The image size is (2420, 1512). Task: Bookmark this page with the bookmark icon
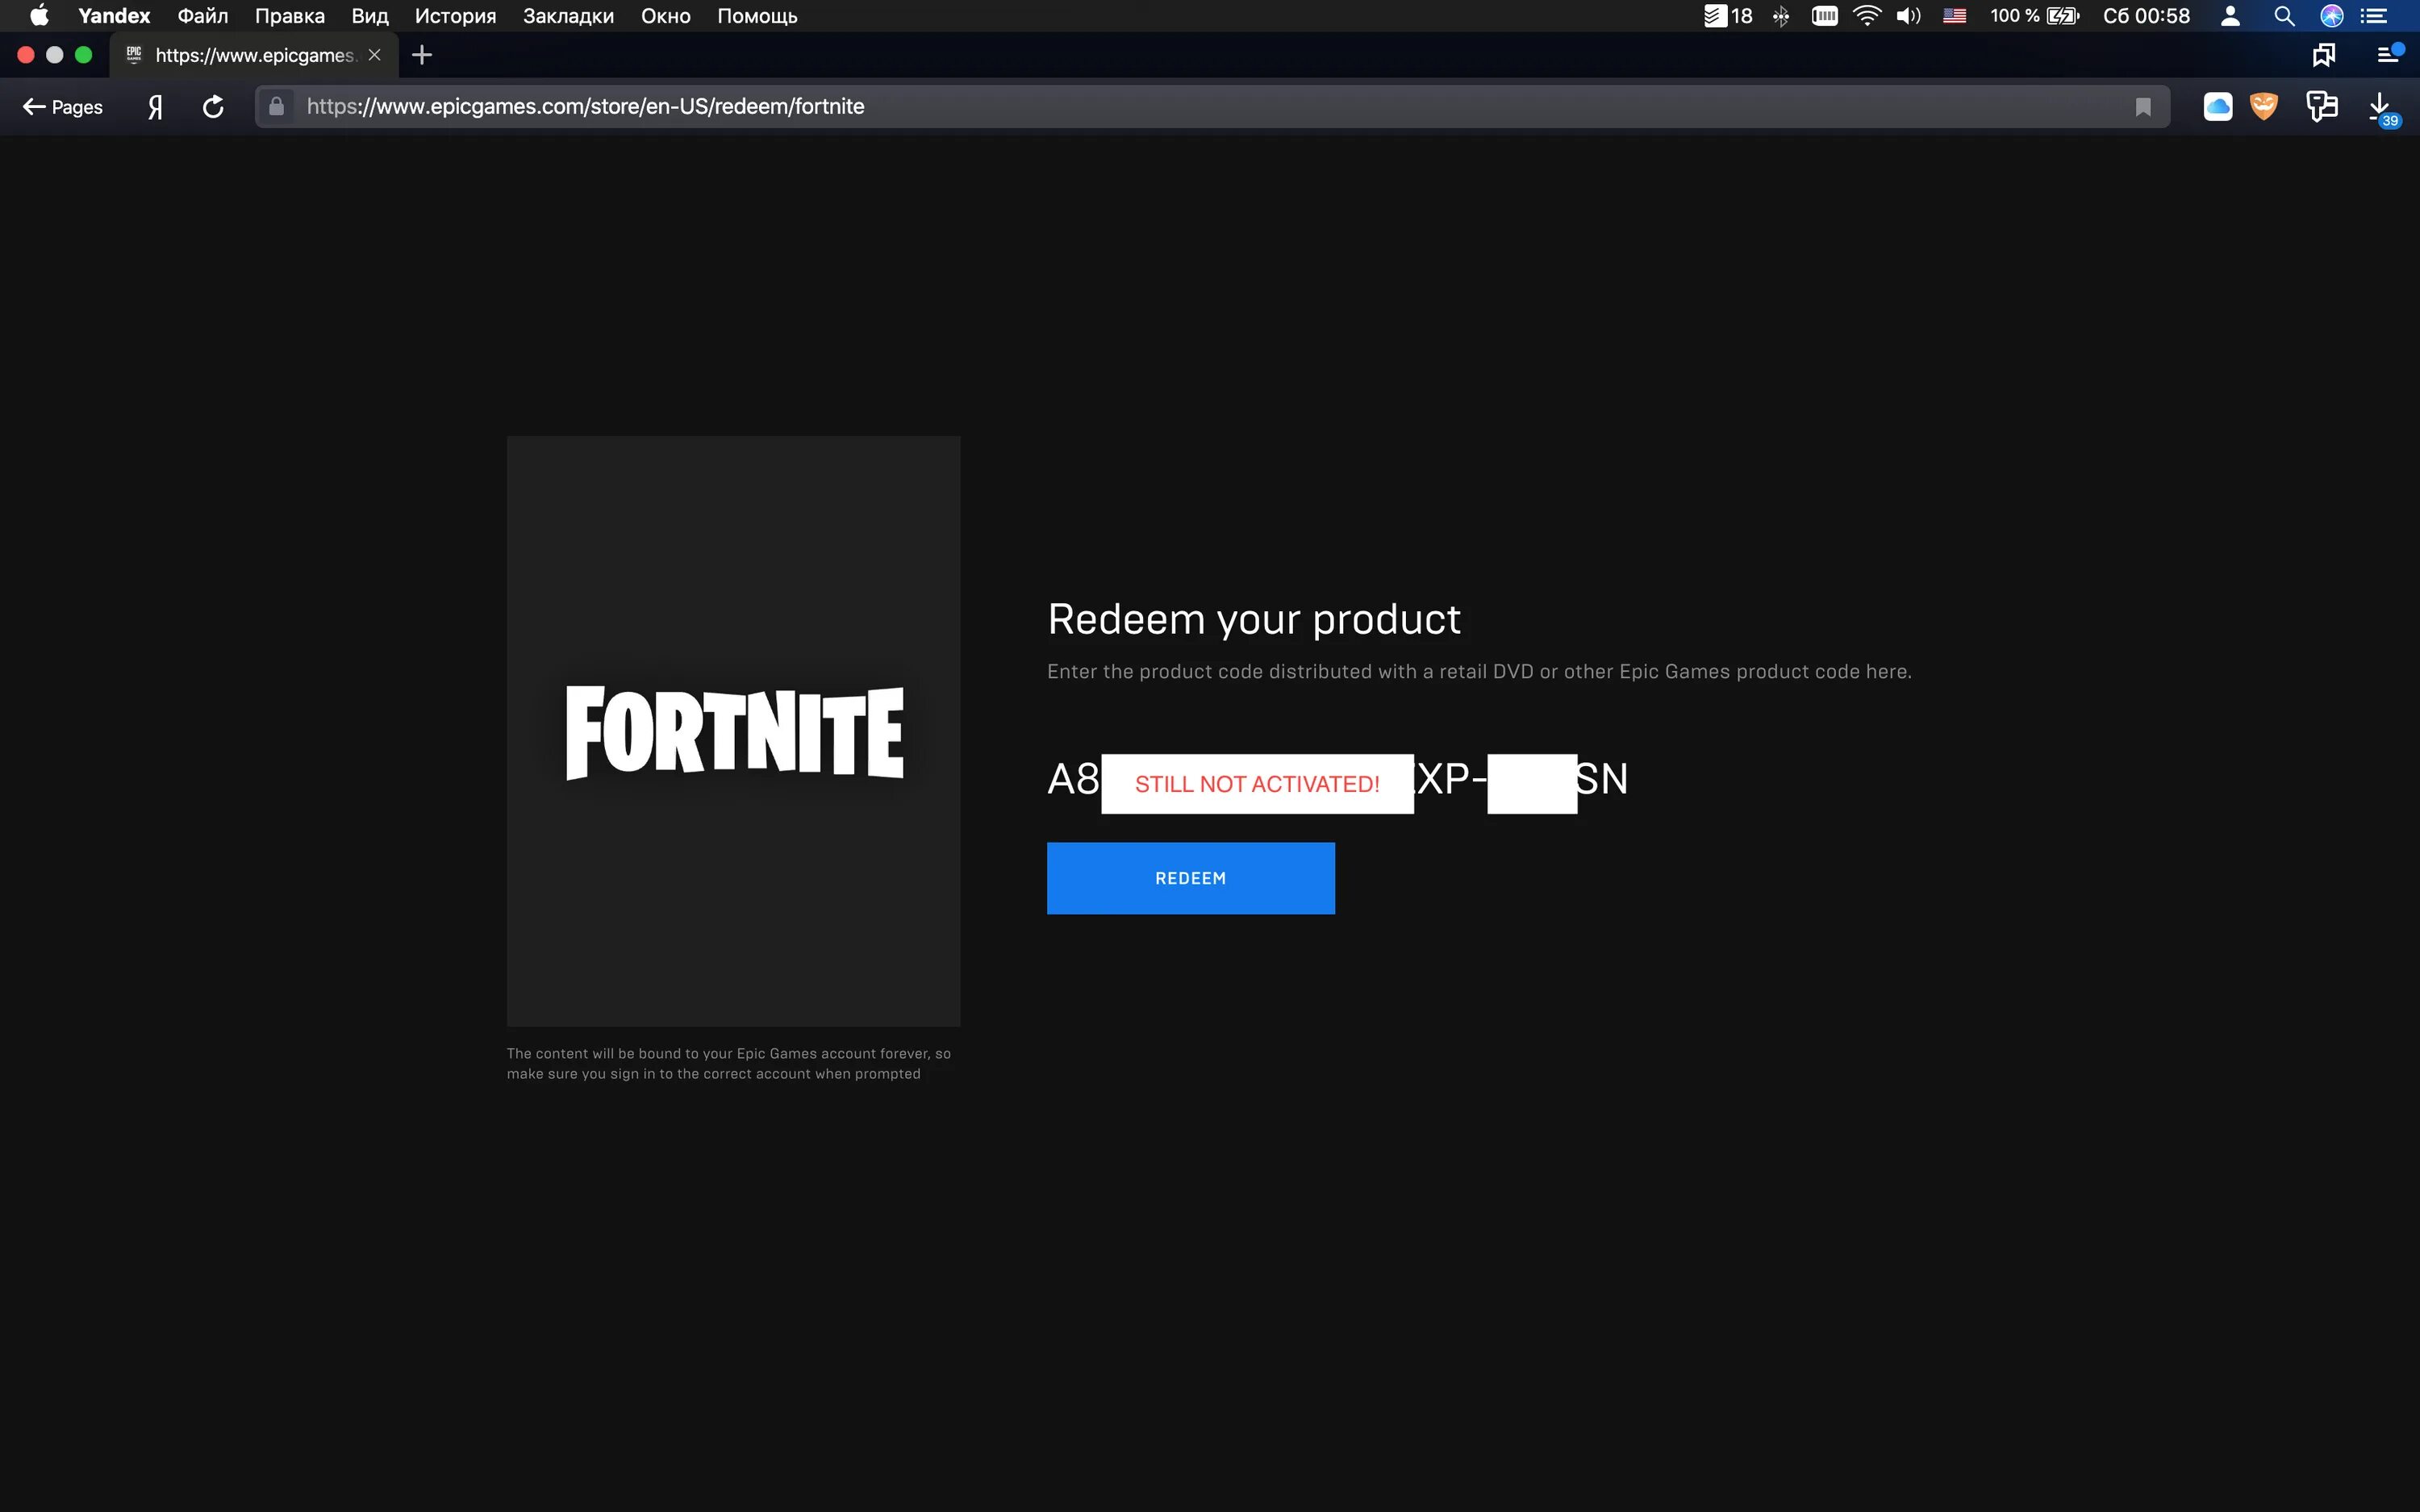(x=2142, y=107)
